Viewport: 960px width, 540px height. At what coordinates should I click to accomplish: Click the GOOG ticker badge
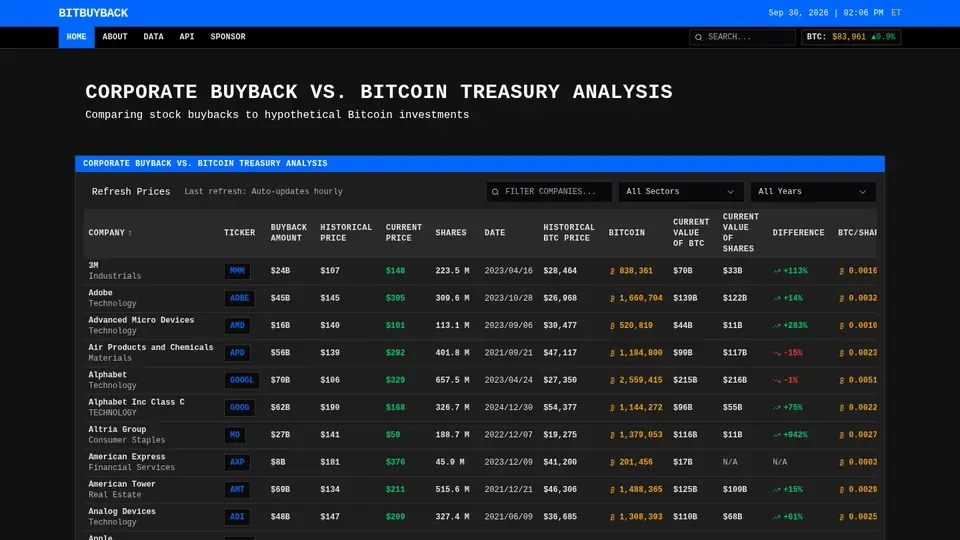click(x=239, y=408)
